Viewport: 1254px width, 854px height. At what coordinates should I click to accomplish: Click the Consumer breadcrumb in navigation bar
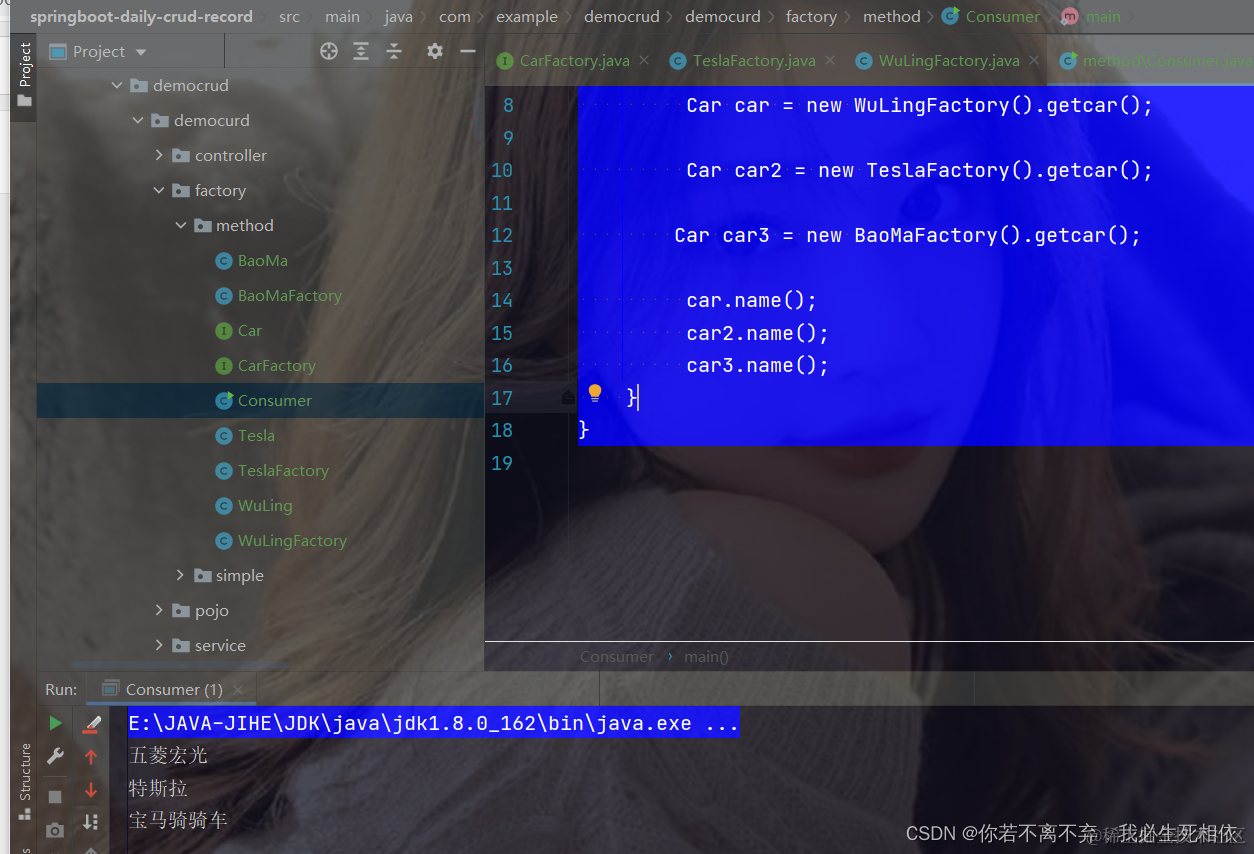coord(1003,16)
